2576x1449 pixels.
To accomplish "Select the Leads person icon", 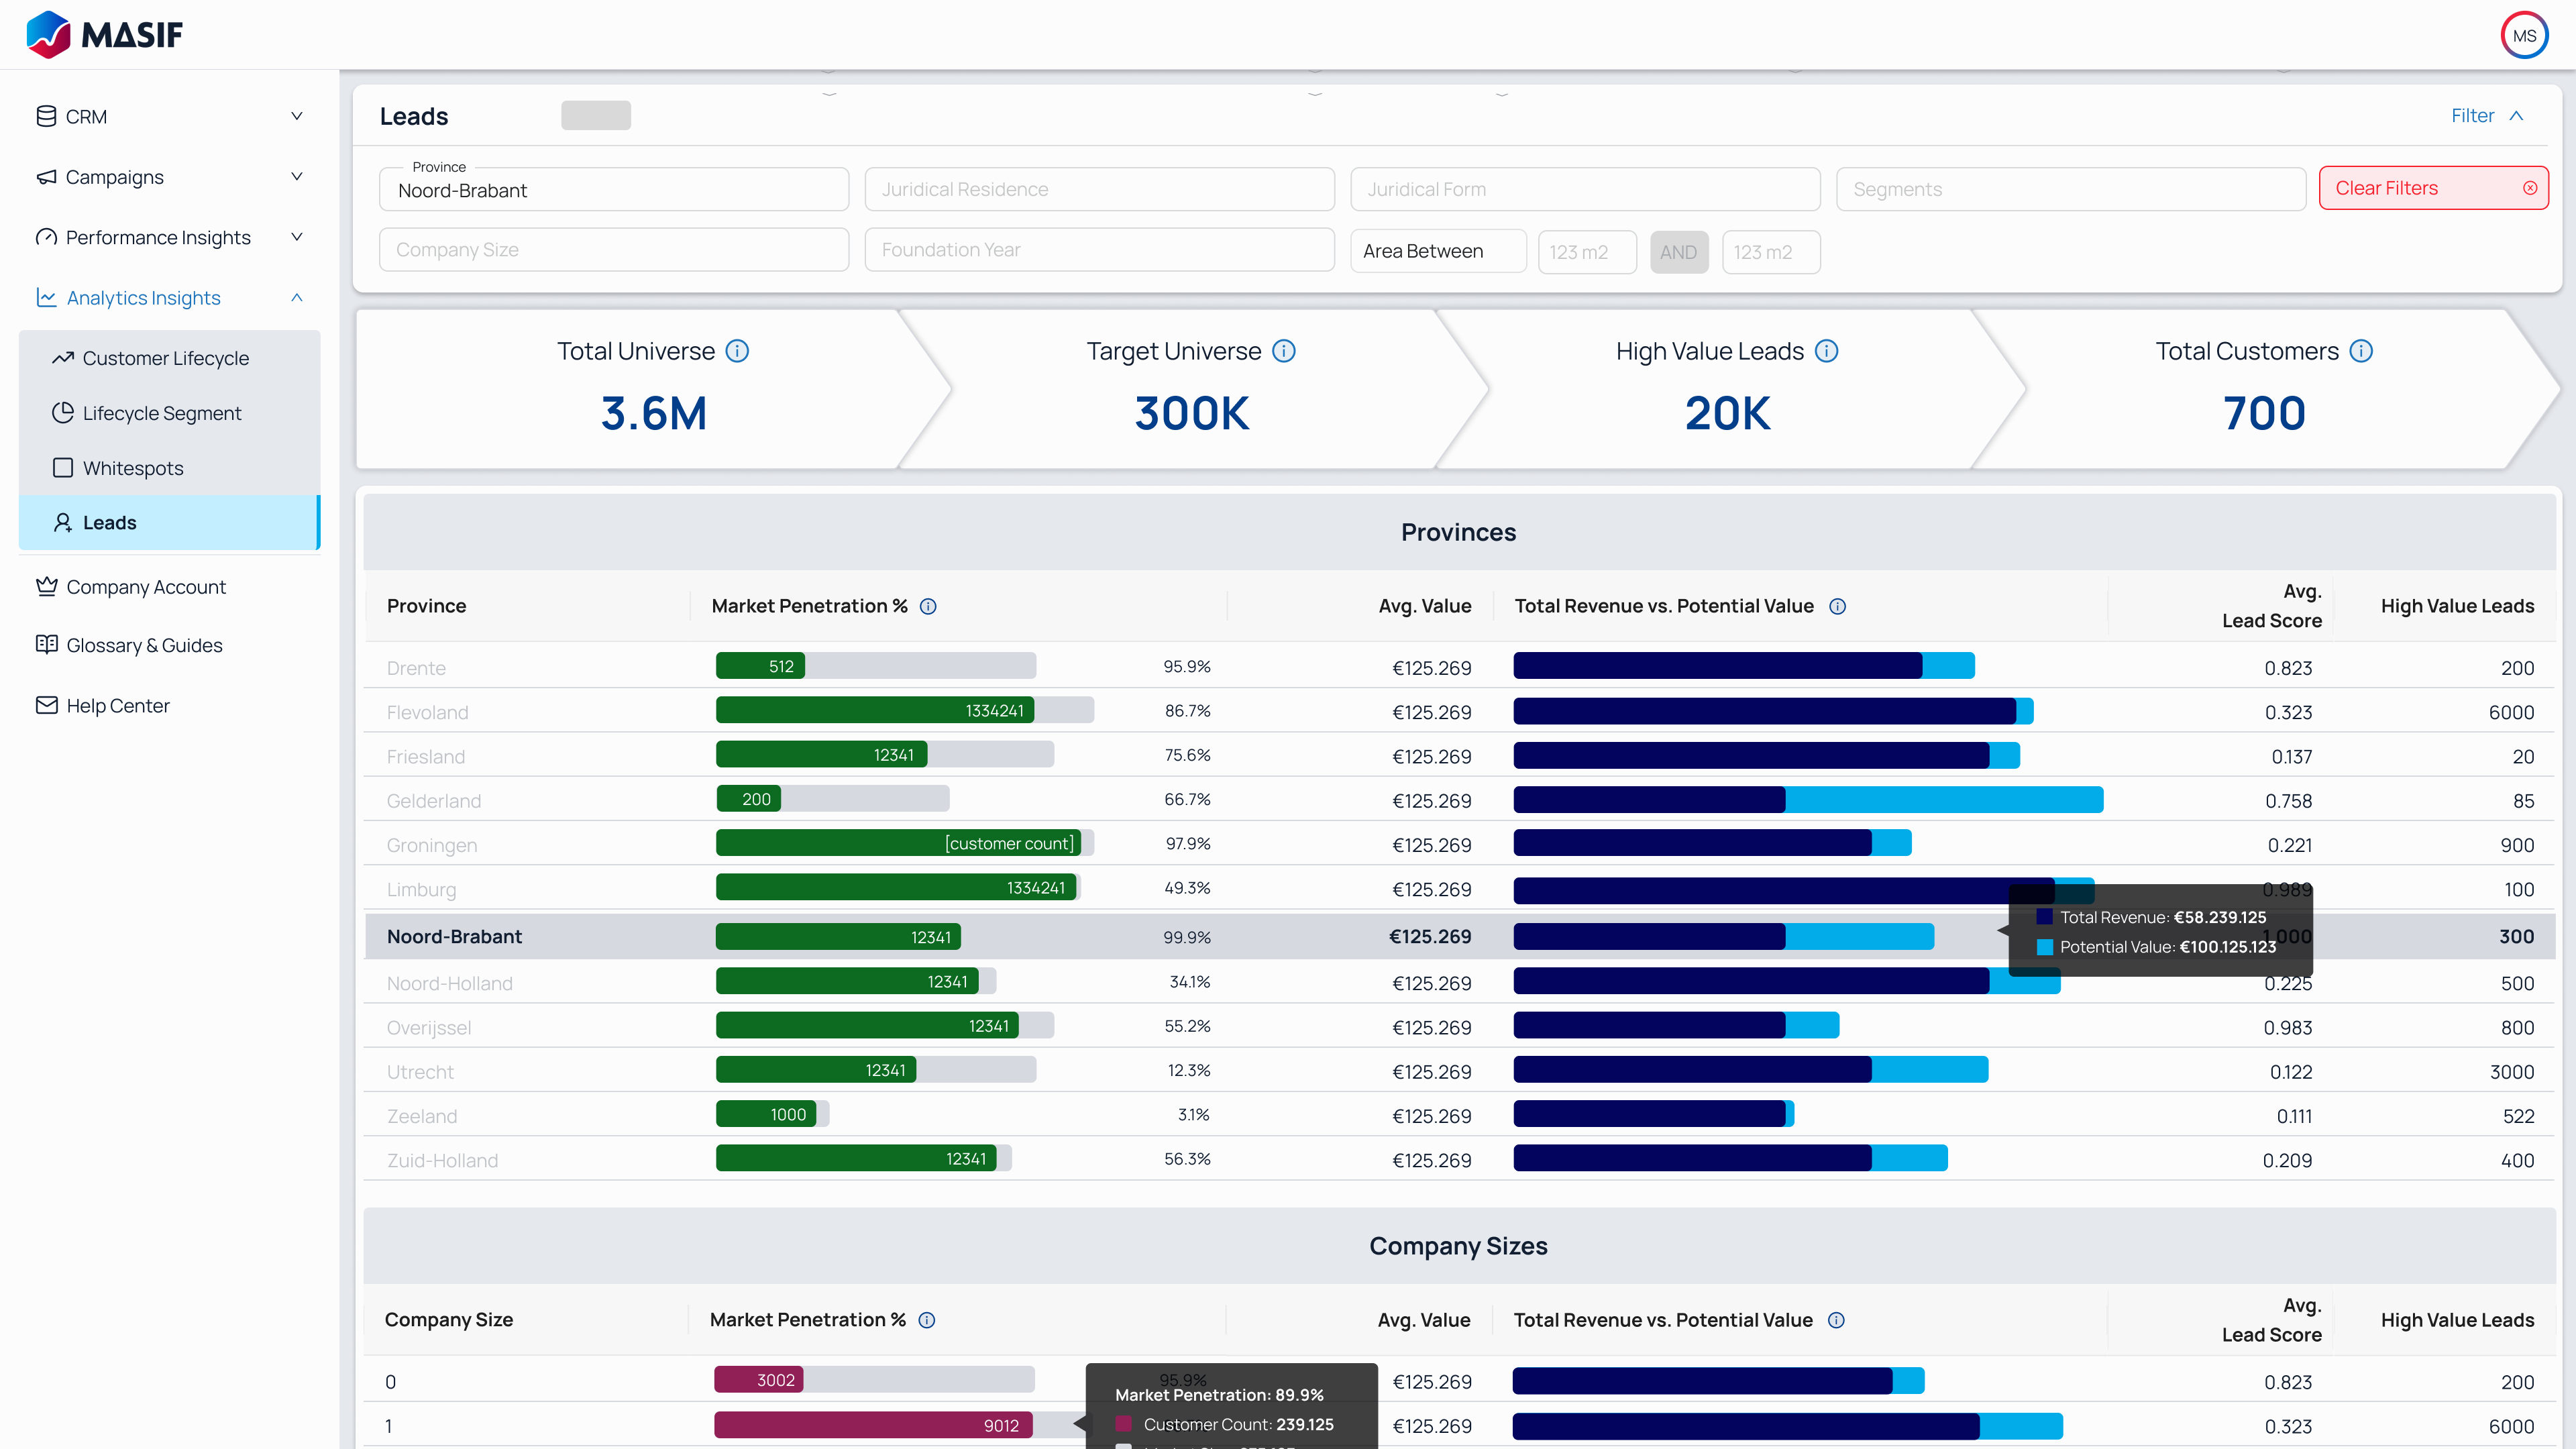I will tap(62, 522).
